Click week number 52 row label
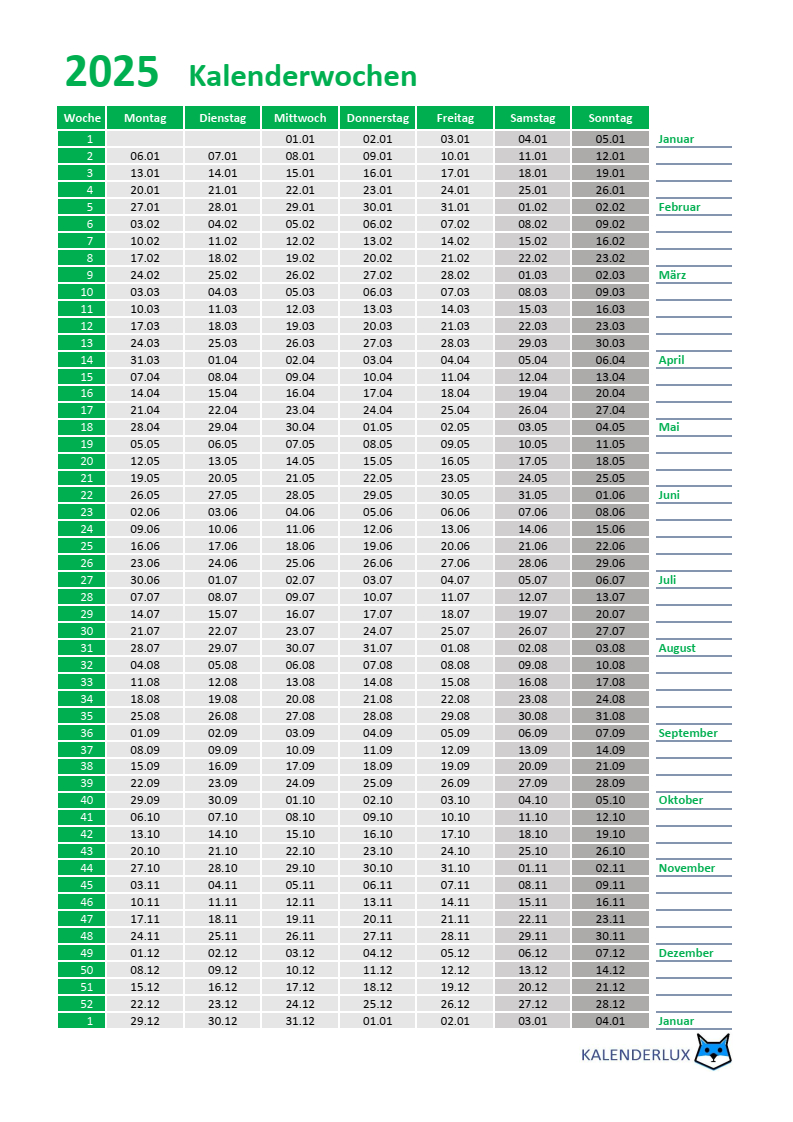The image size is (793, 1122). [87, 1004]
